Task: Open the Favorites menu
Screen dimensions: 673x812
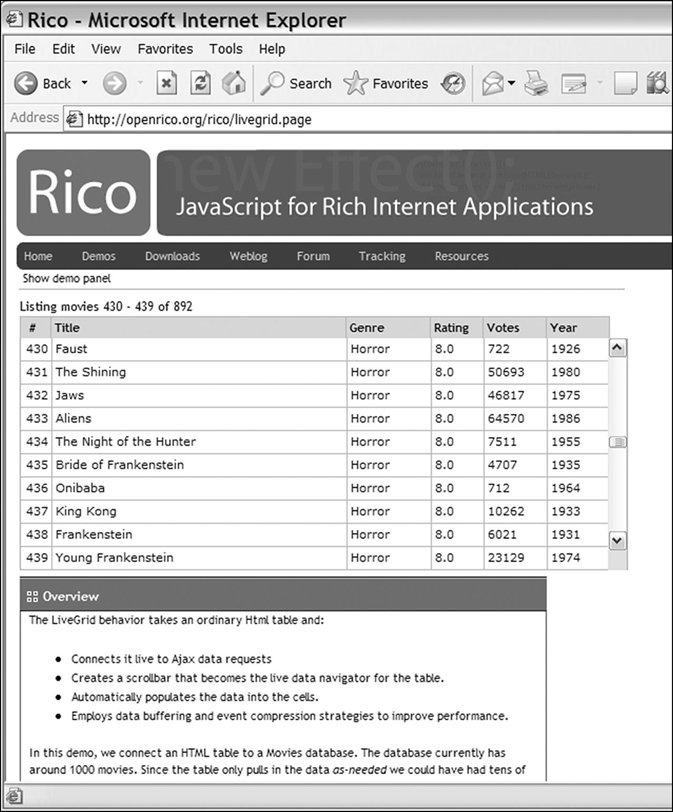Action: 165,49
